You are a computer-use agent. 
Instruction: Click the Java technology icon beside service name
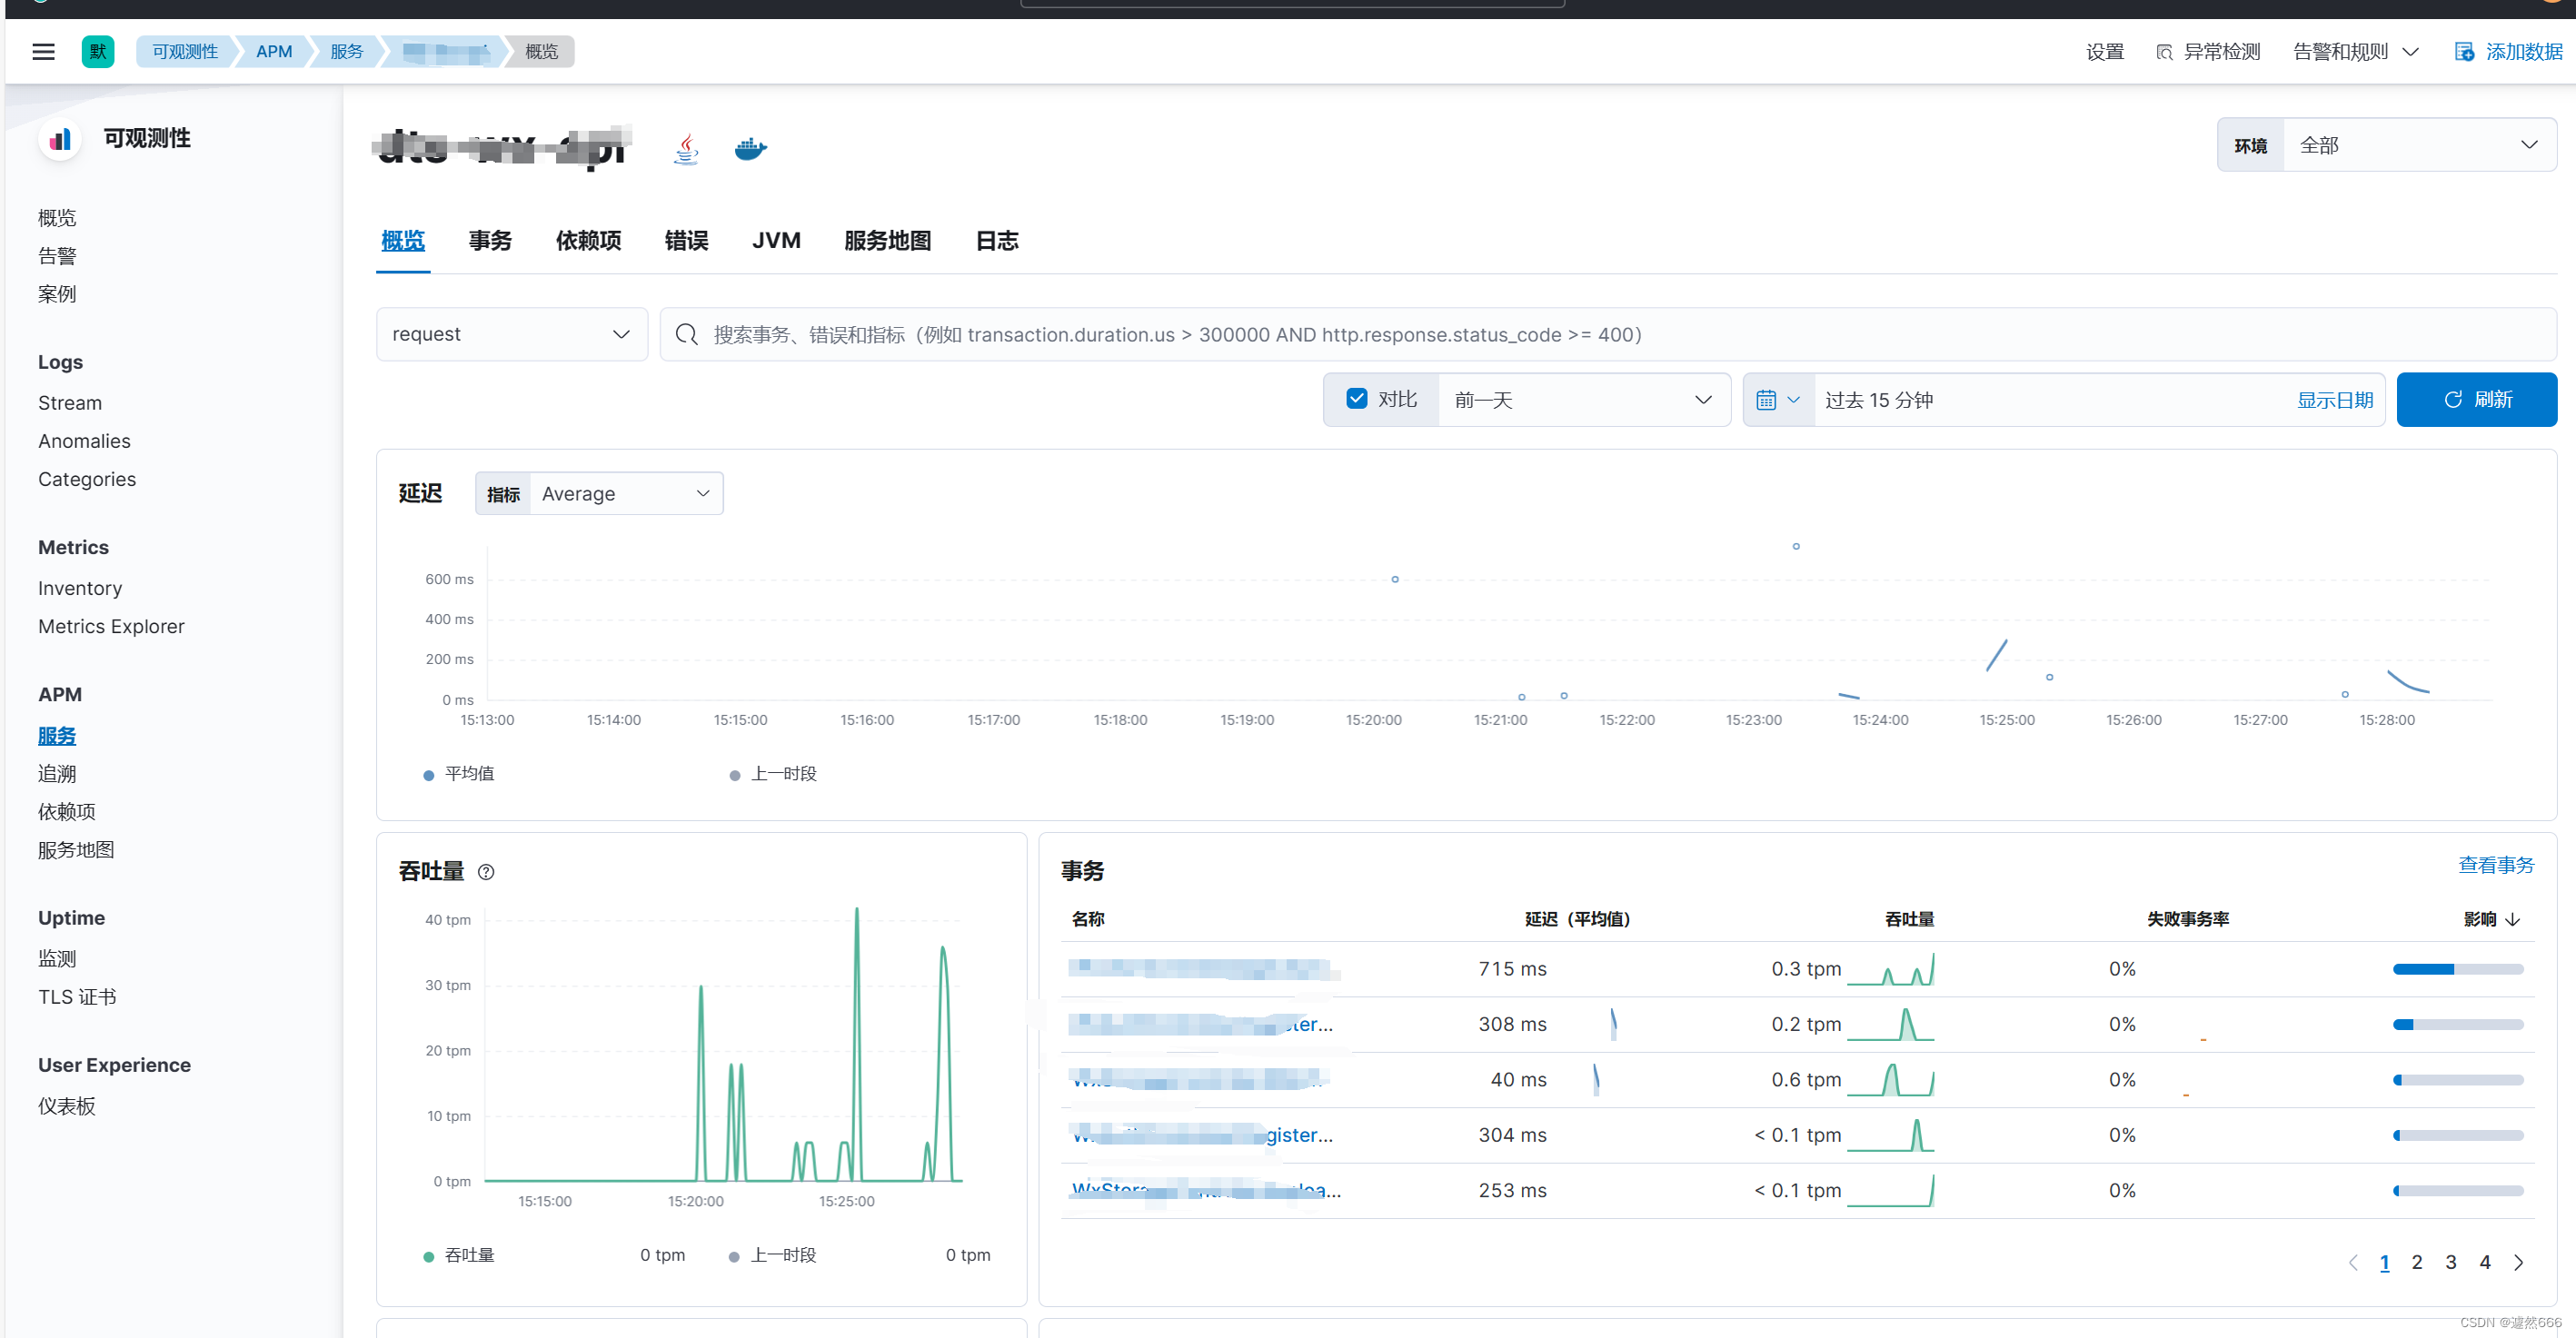[x=686, y=148]
